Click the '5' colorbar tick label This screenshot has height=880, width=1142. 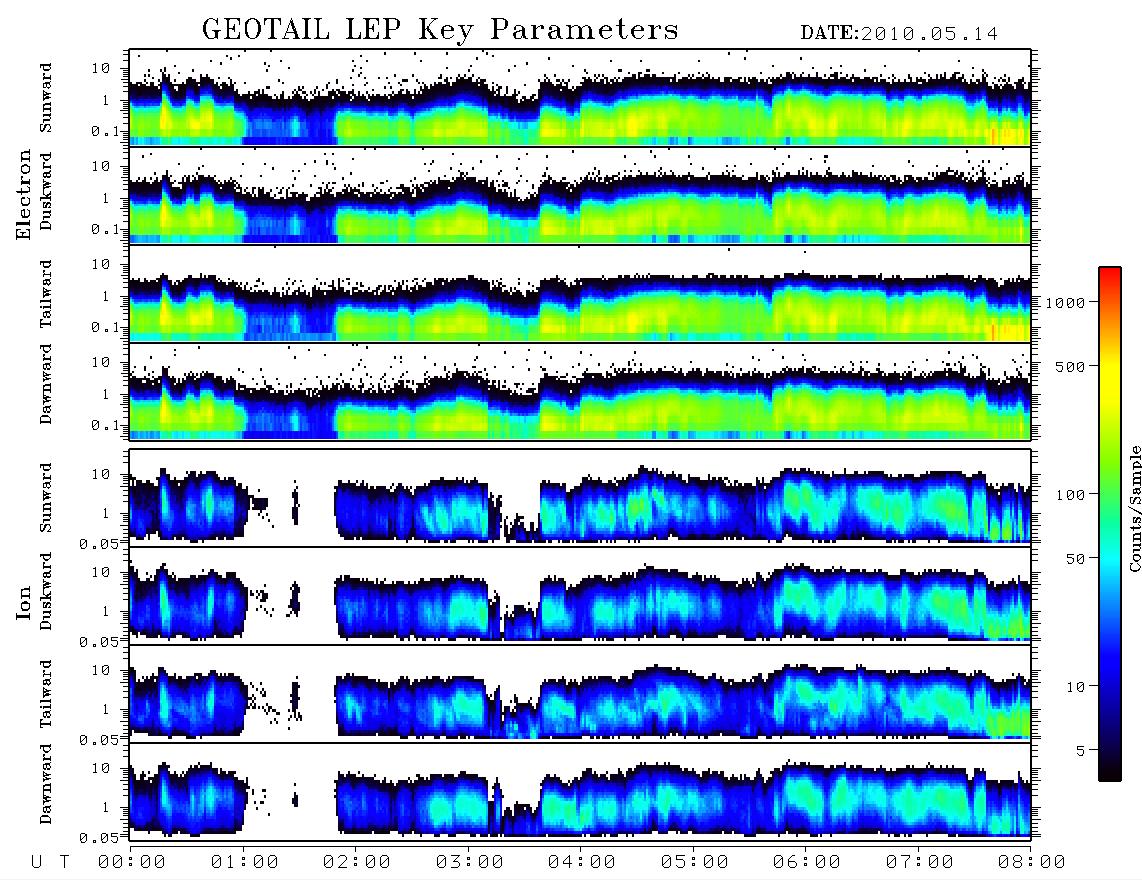click(1080, 750)
